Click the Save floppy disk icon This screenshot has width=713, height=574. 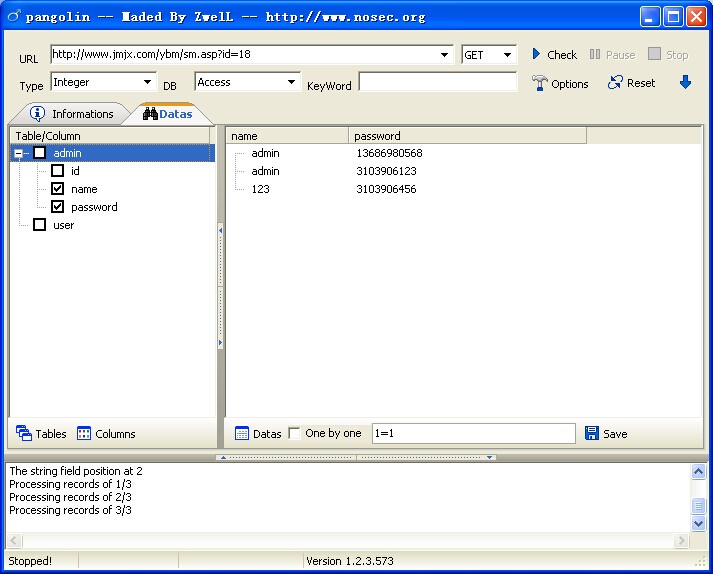(592, 433)
